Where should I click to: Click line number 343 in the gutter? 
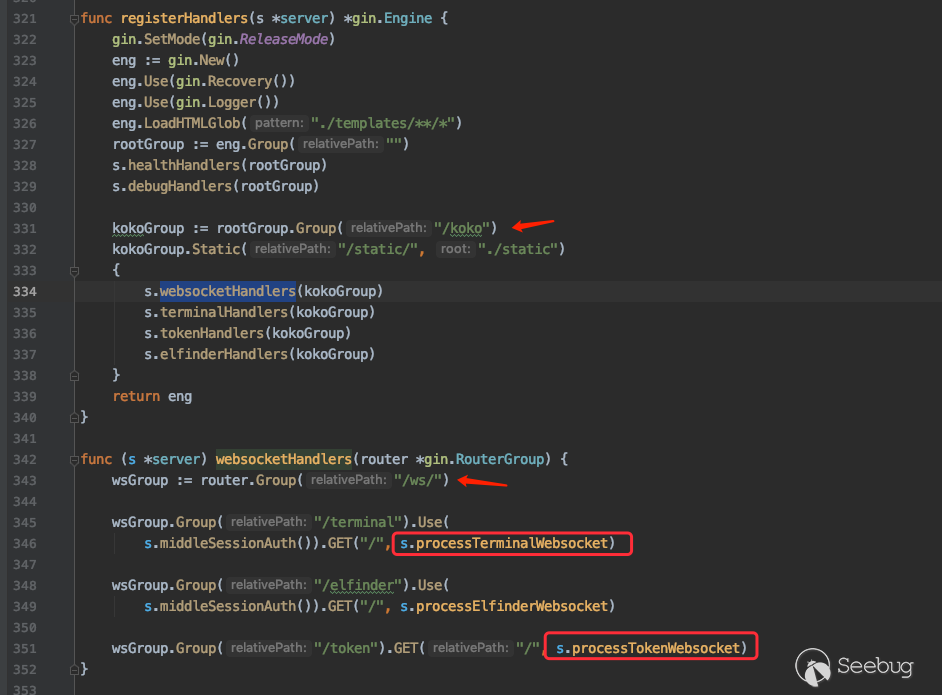(x=25, y=481)
